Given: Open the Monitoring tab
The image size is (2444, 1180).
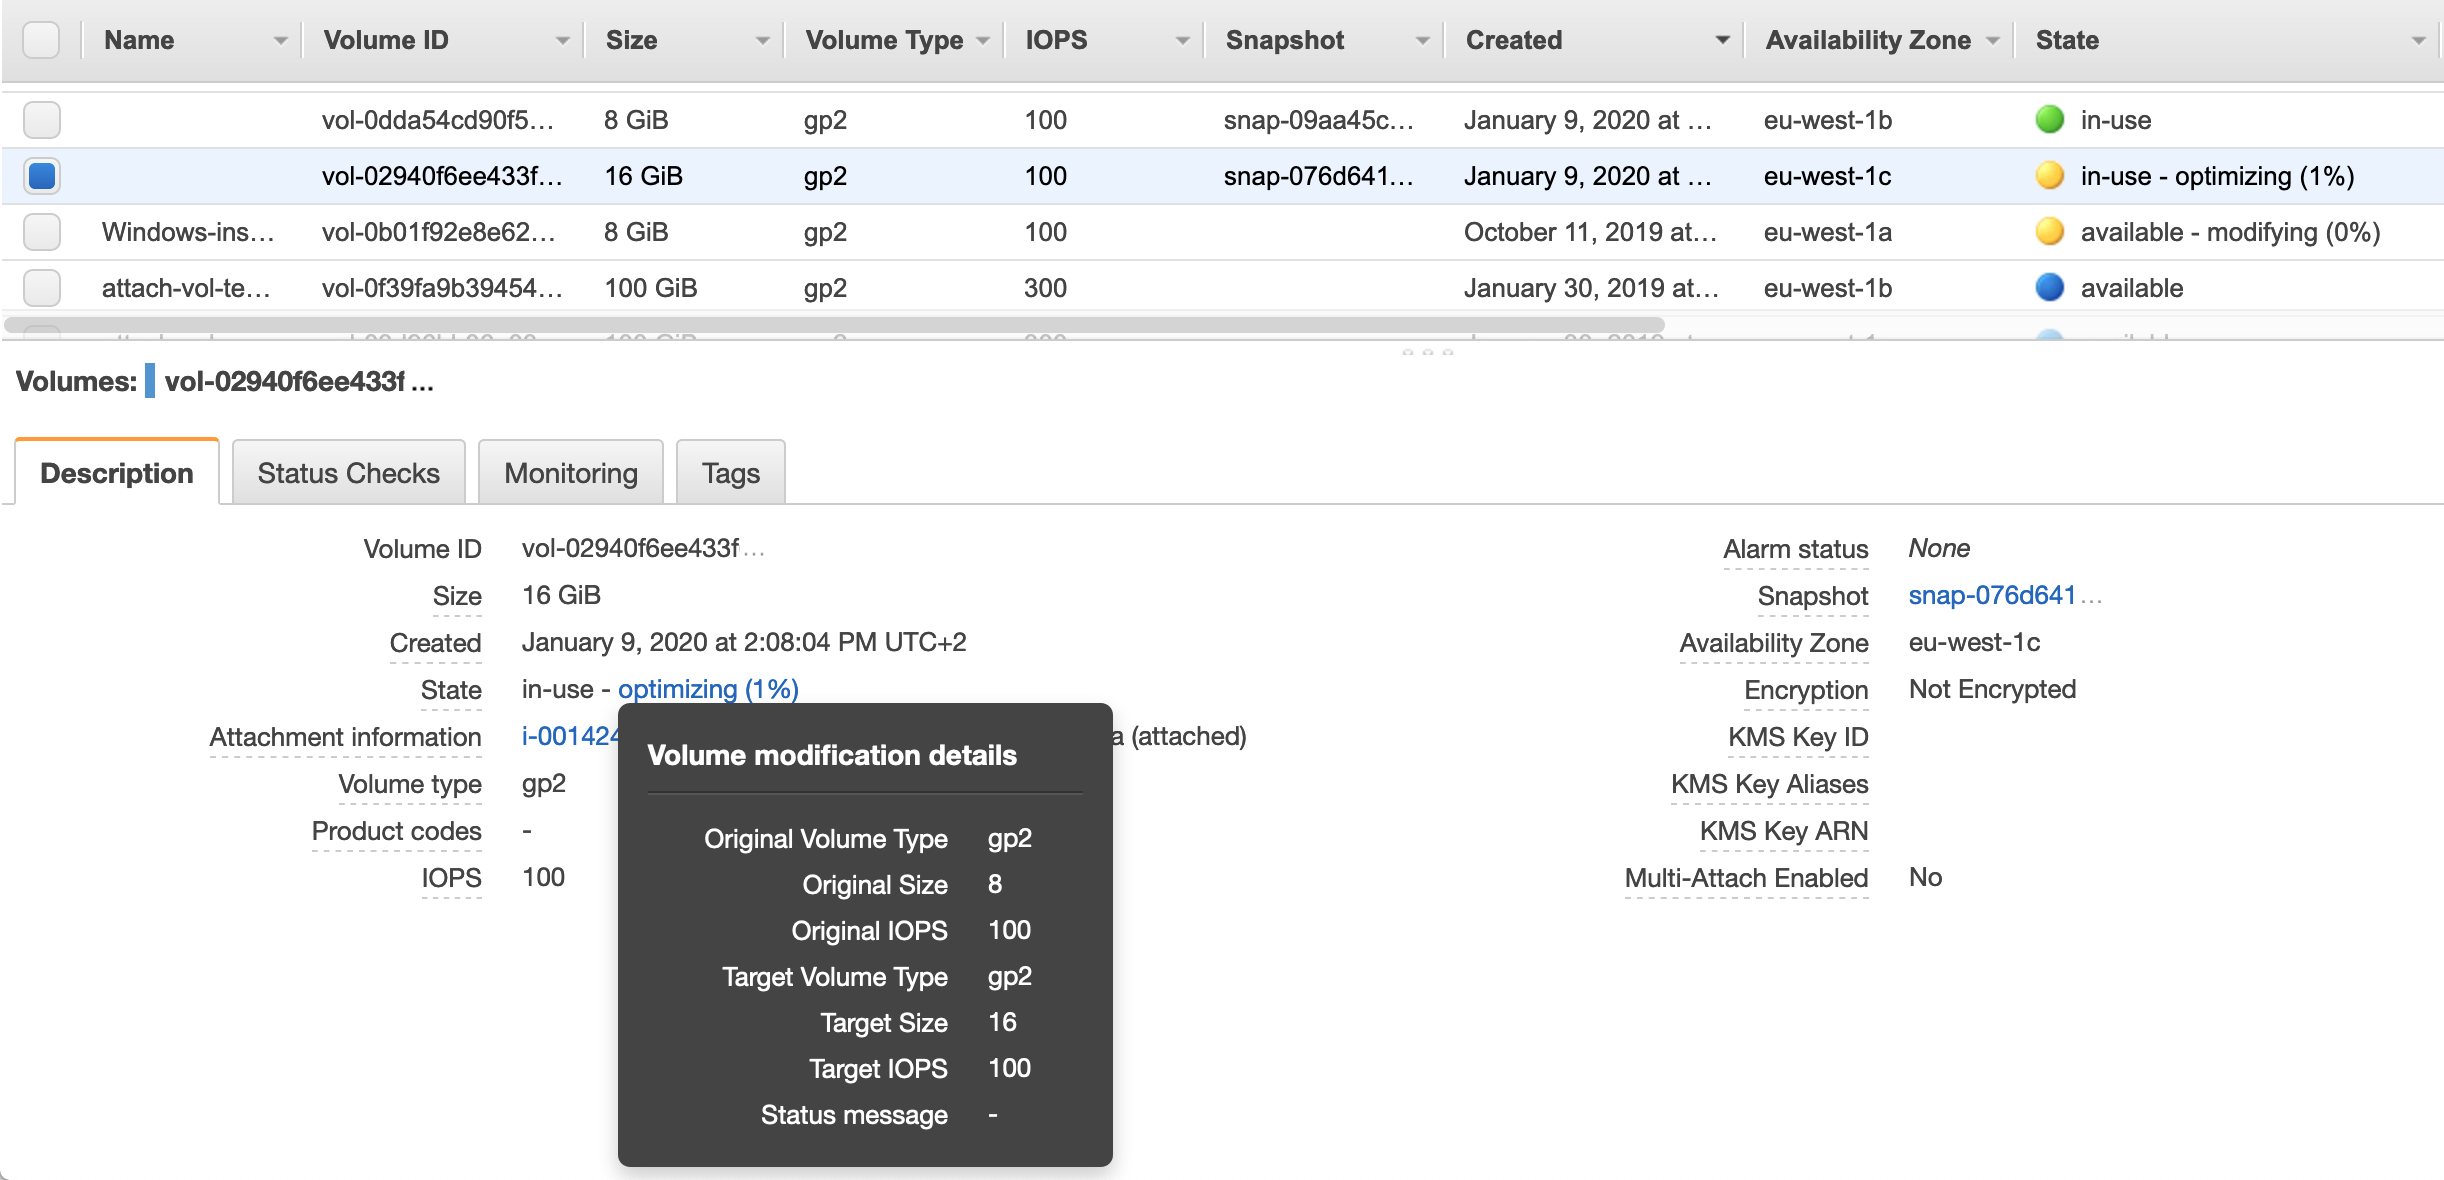Looking at the screenshot, I should pos(570,473).
